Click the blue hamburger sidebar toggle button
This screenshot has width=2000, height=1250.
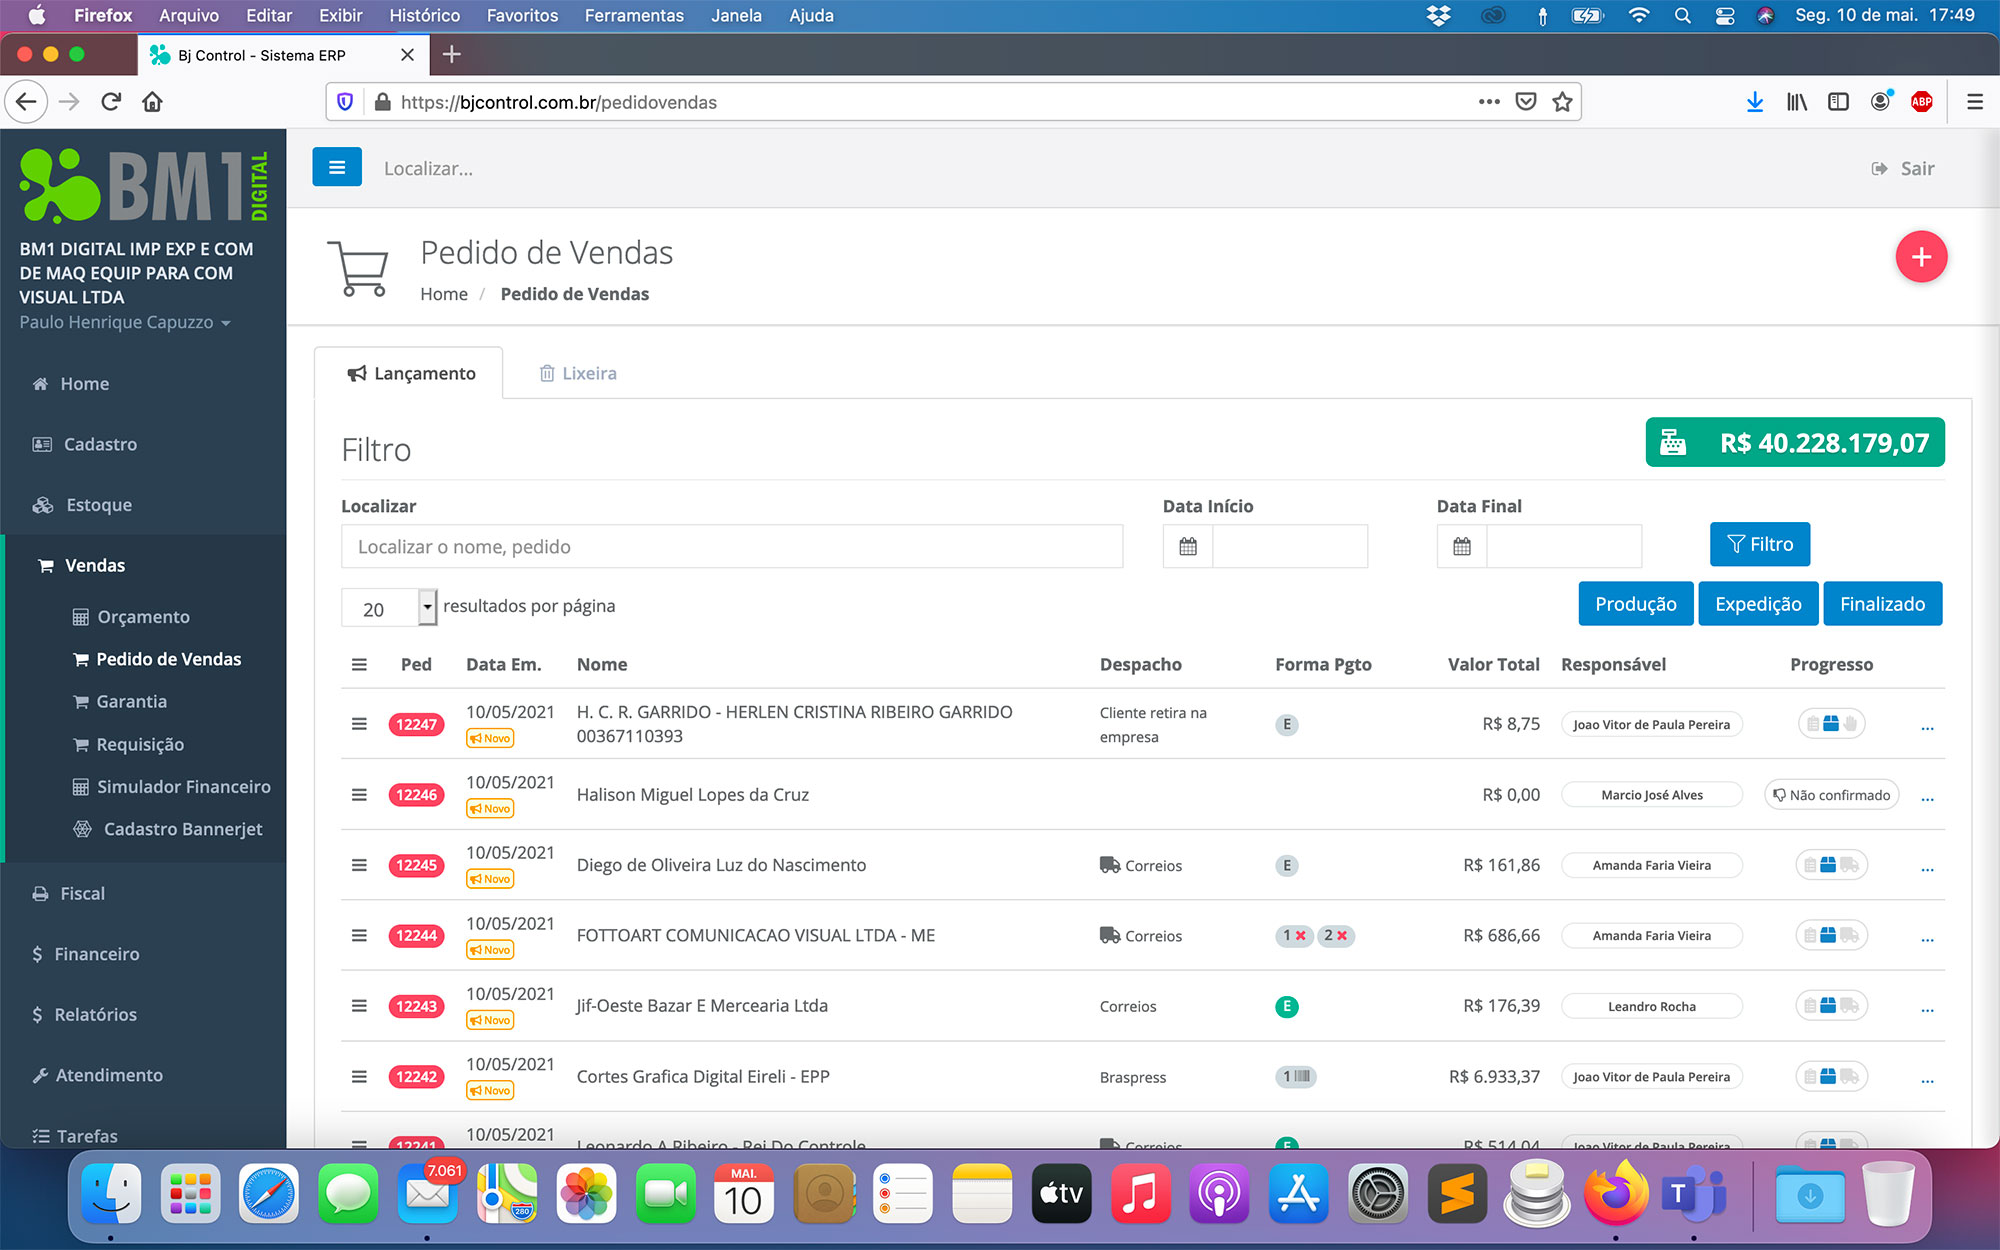pyautogui.click(x=336, y=167)
